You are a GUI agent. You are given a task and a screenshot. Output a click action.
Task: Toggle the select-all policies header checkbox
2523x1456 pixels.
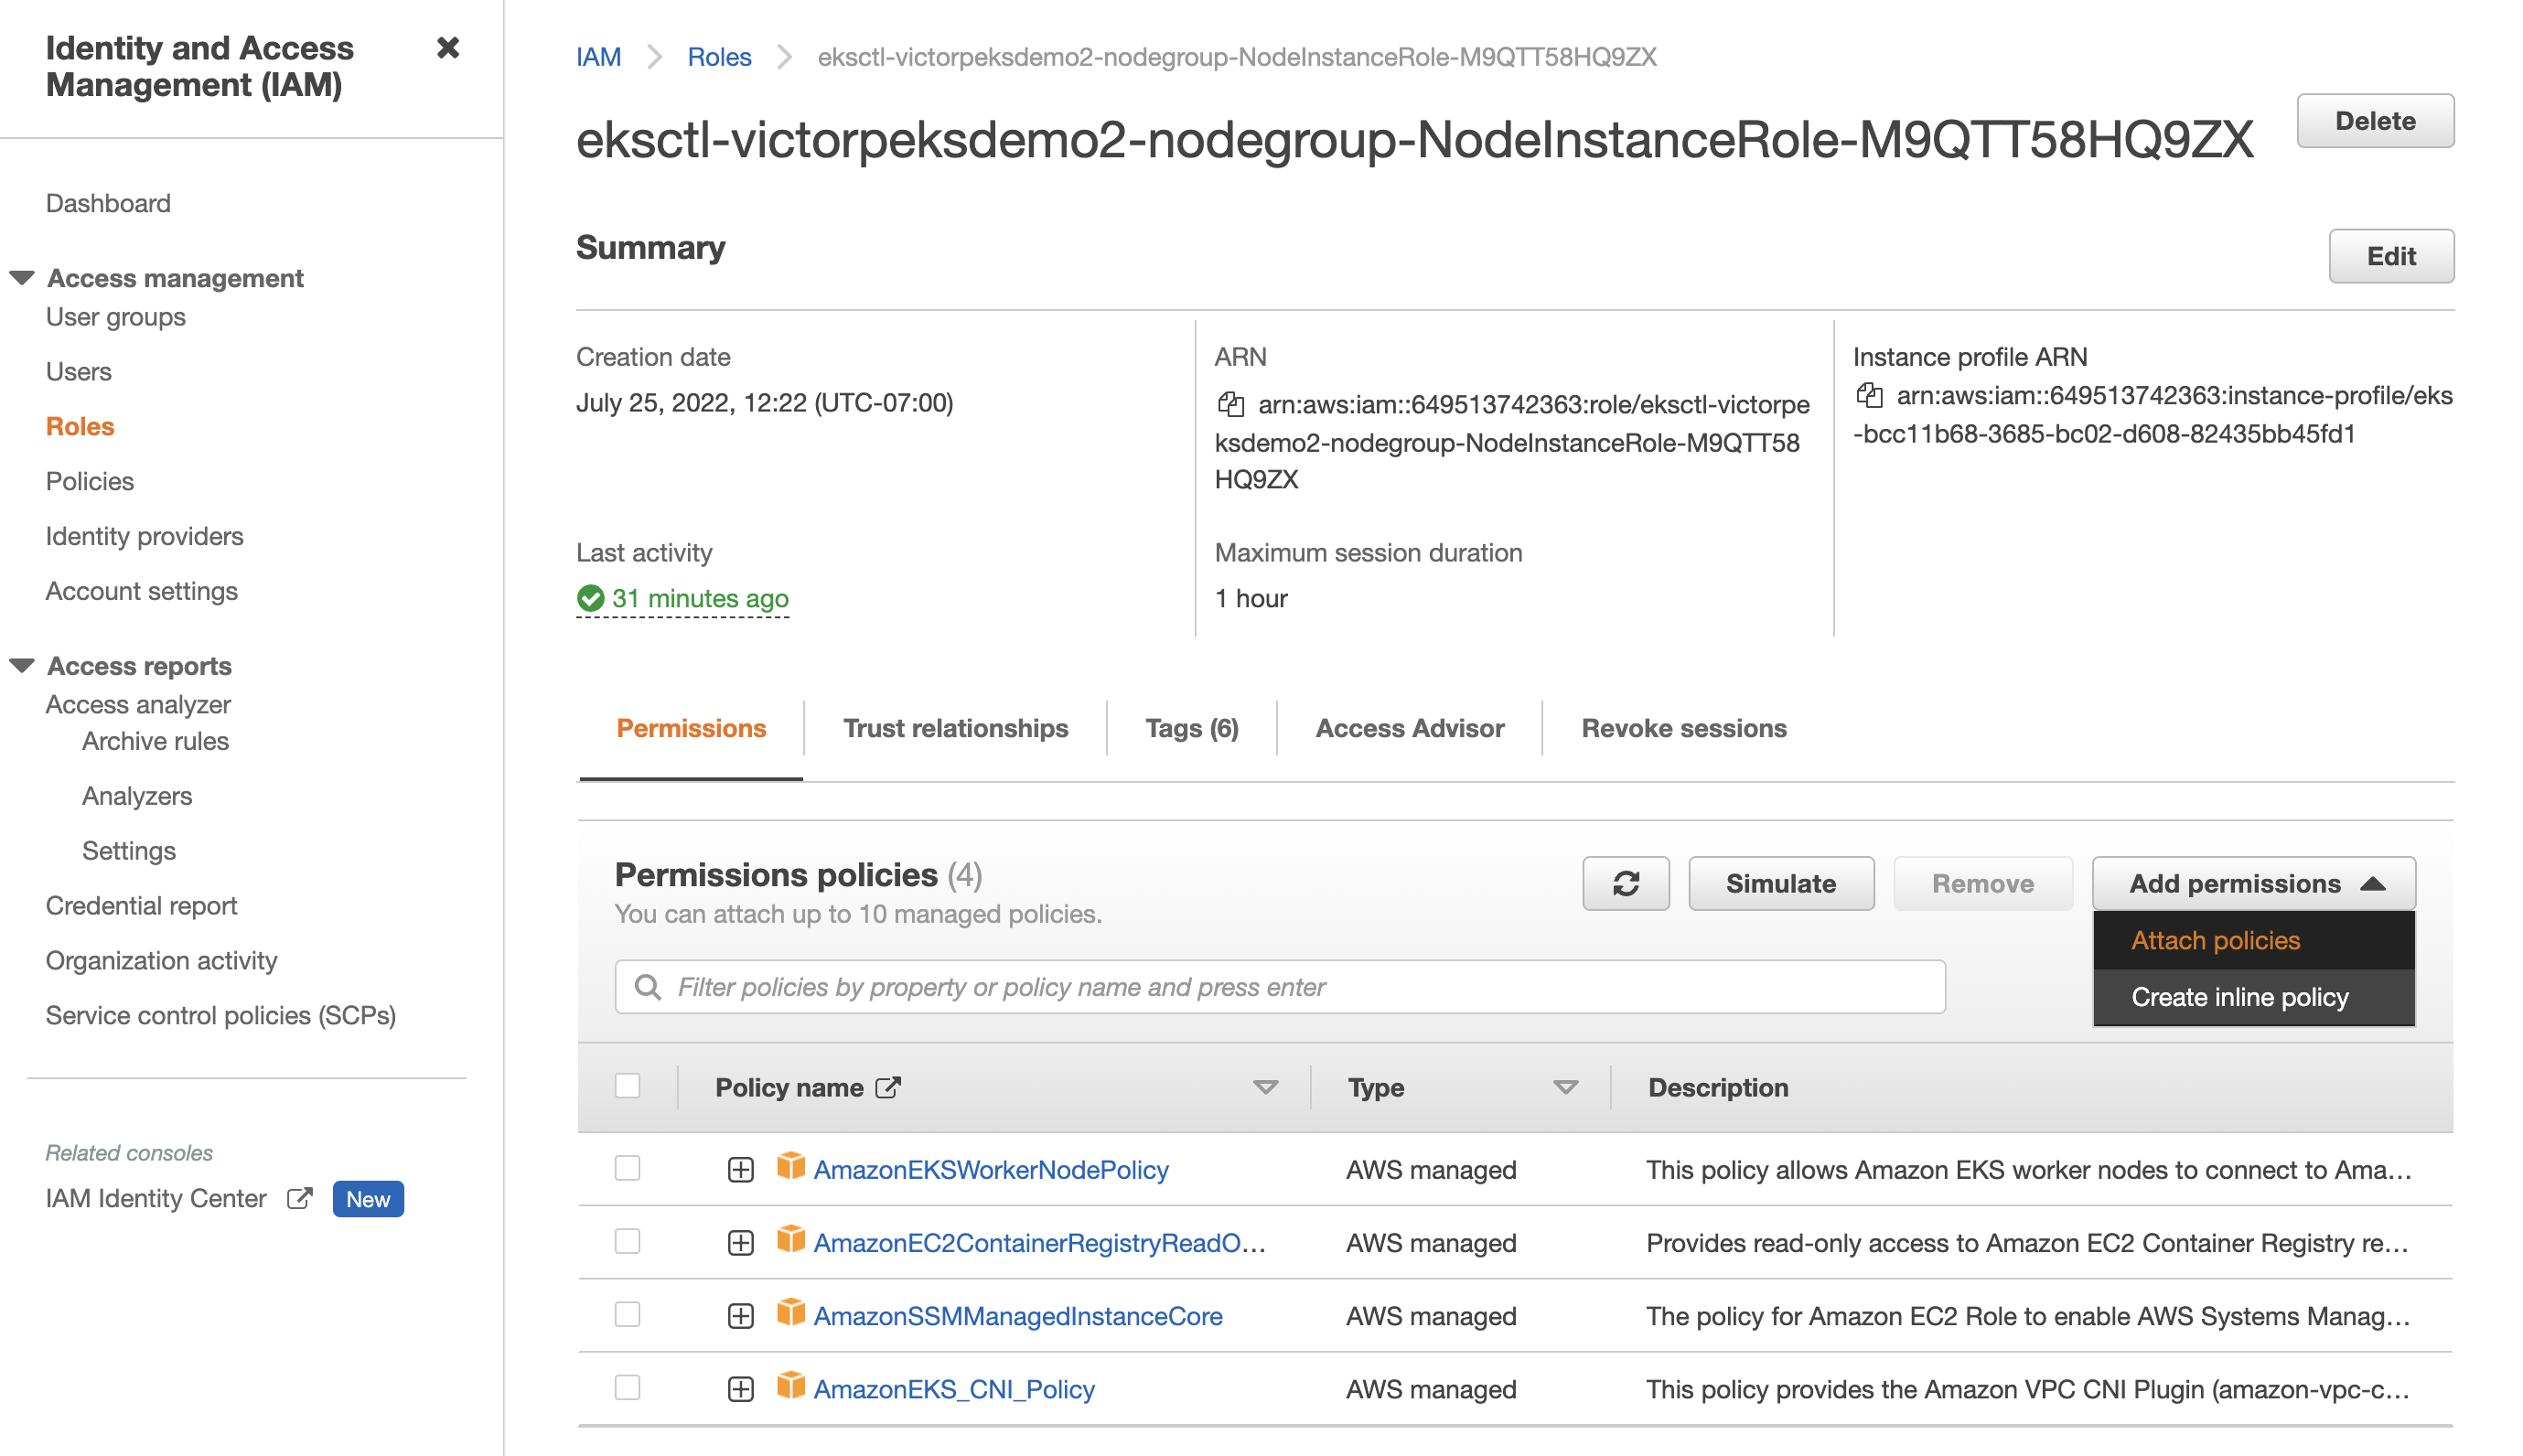click(627, 1085)
